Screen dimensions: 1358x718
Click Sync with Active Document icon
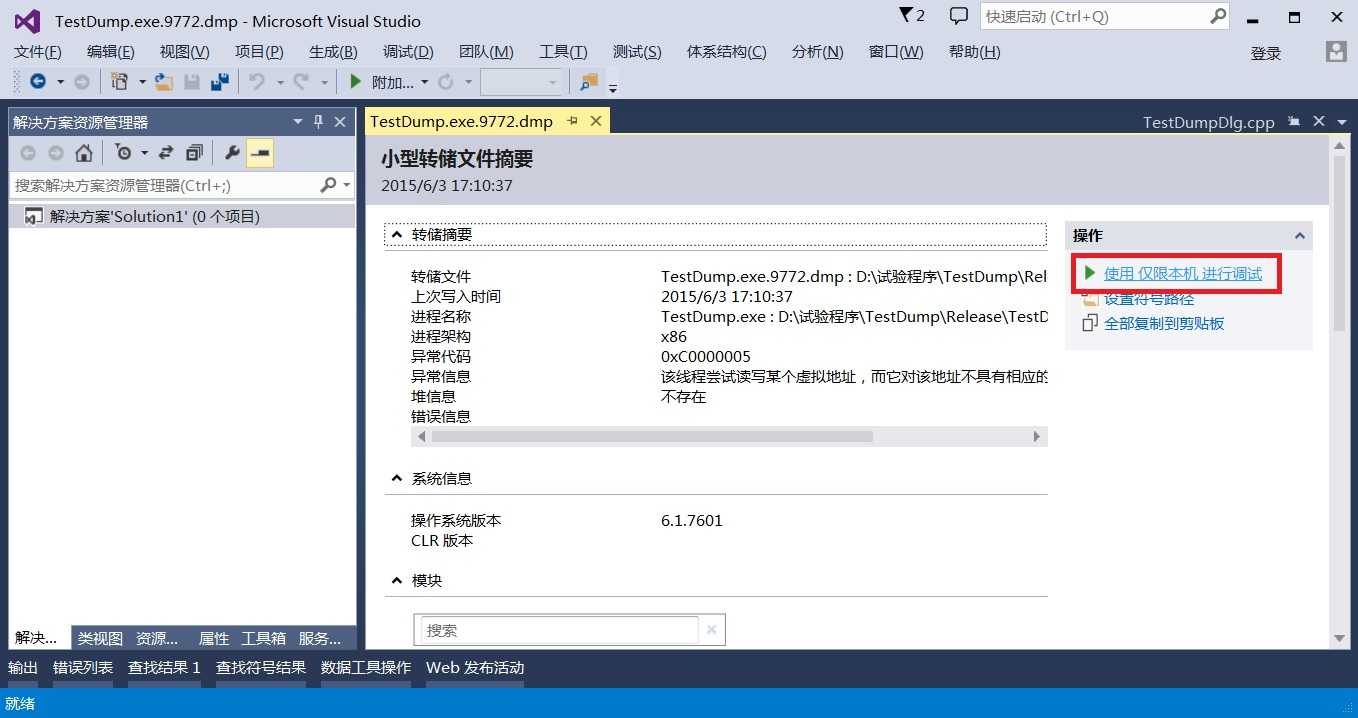click(x=166, y=153)
